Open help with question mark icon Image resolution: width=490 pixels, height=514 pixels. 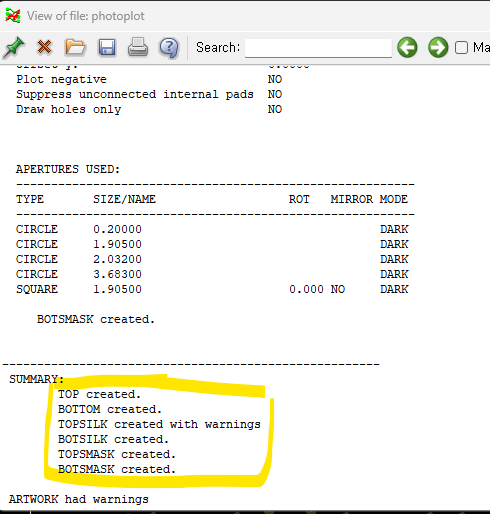pos(169,48)
